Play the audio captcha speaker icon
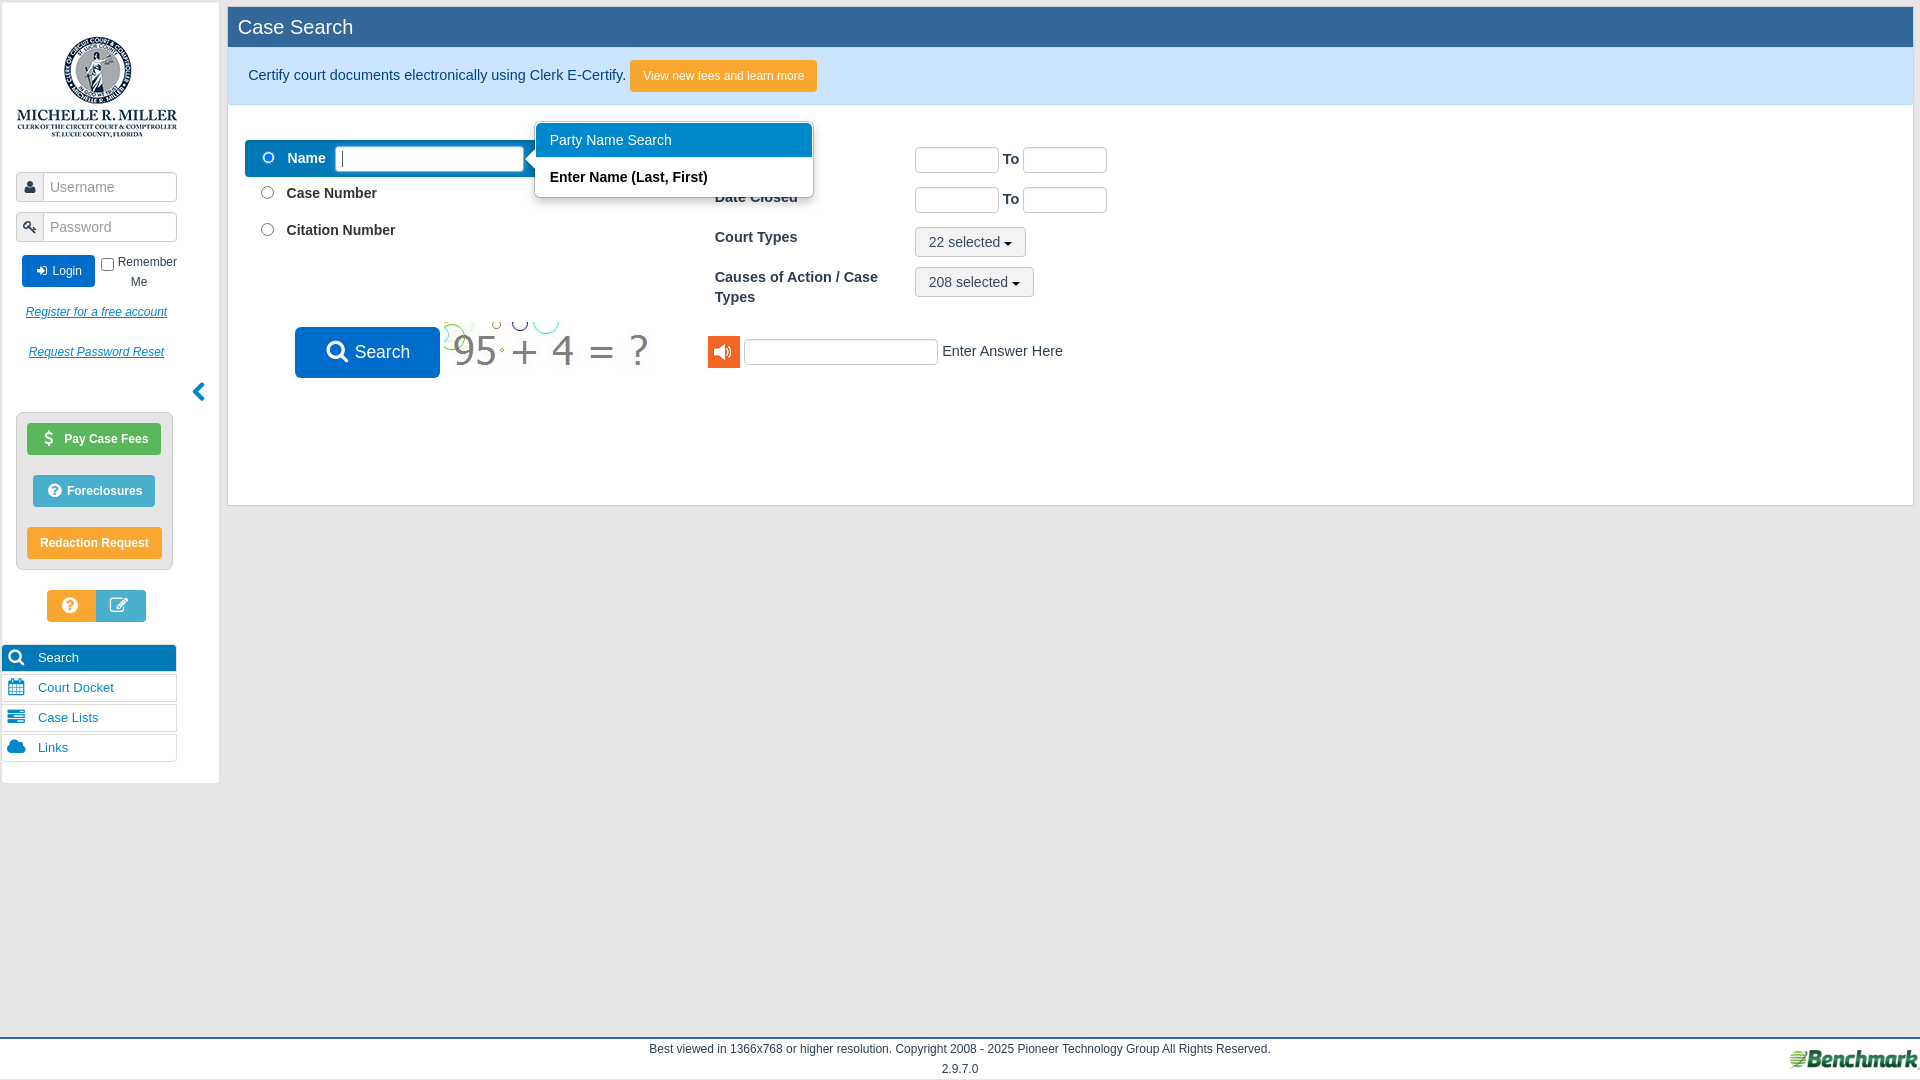Image resolution: width=1920 pixels, height=1080 pixels. [723, 352]
